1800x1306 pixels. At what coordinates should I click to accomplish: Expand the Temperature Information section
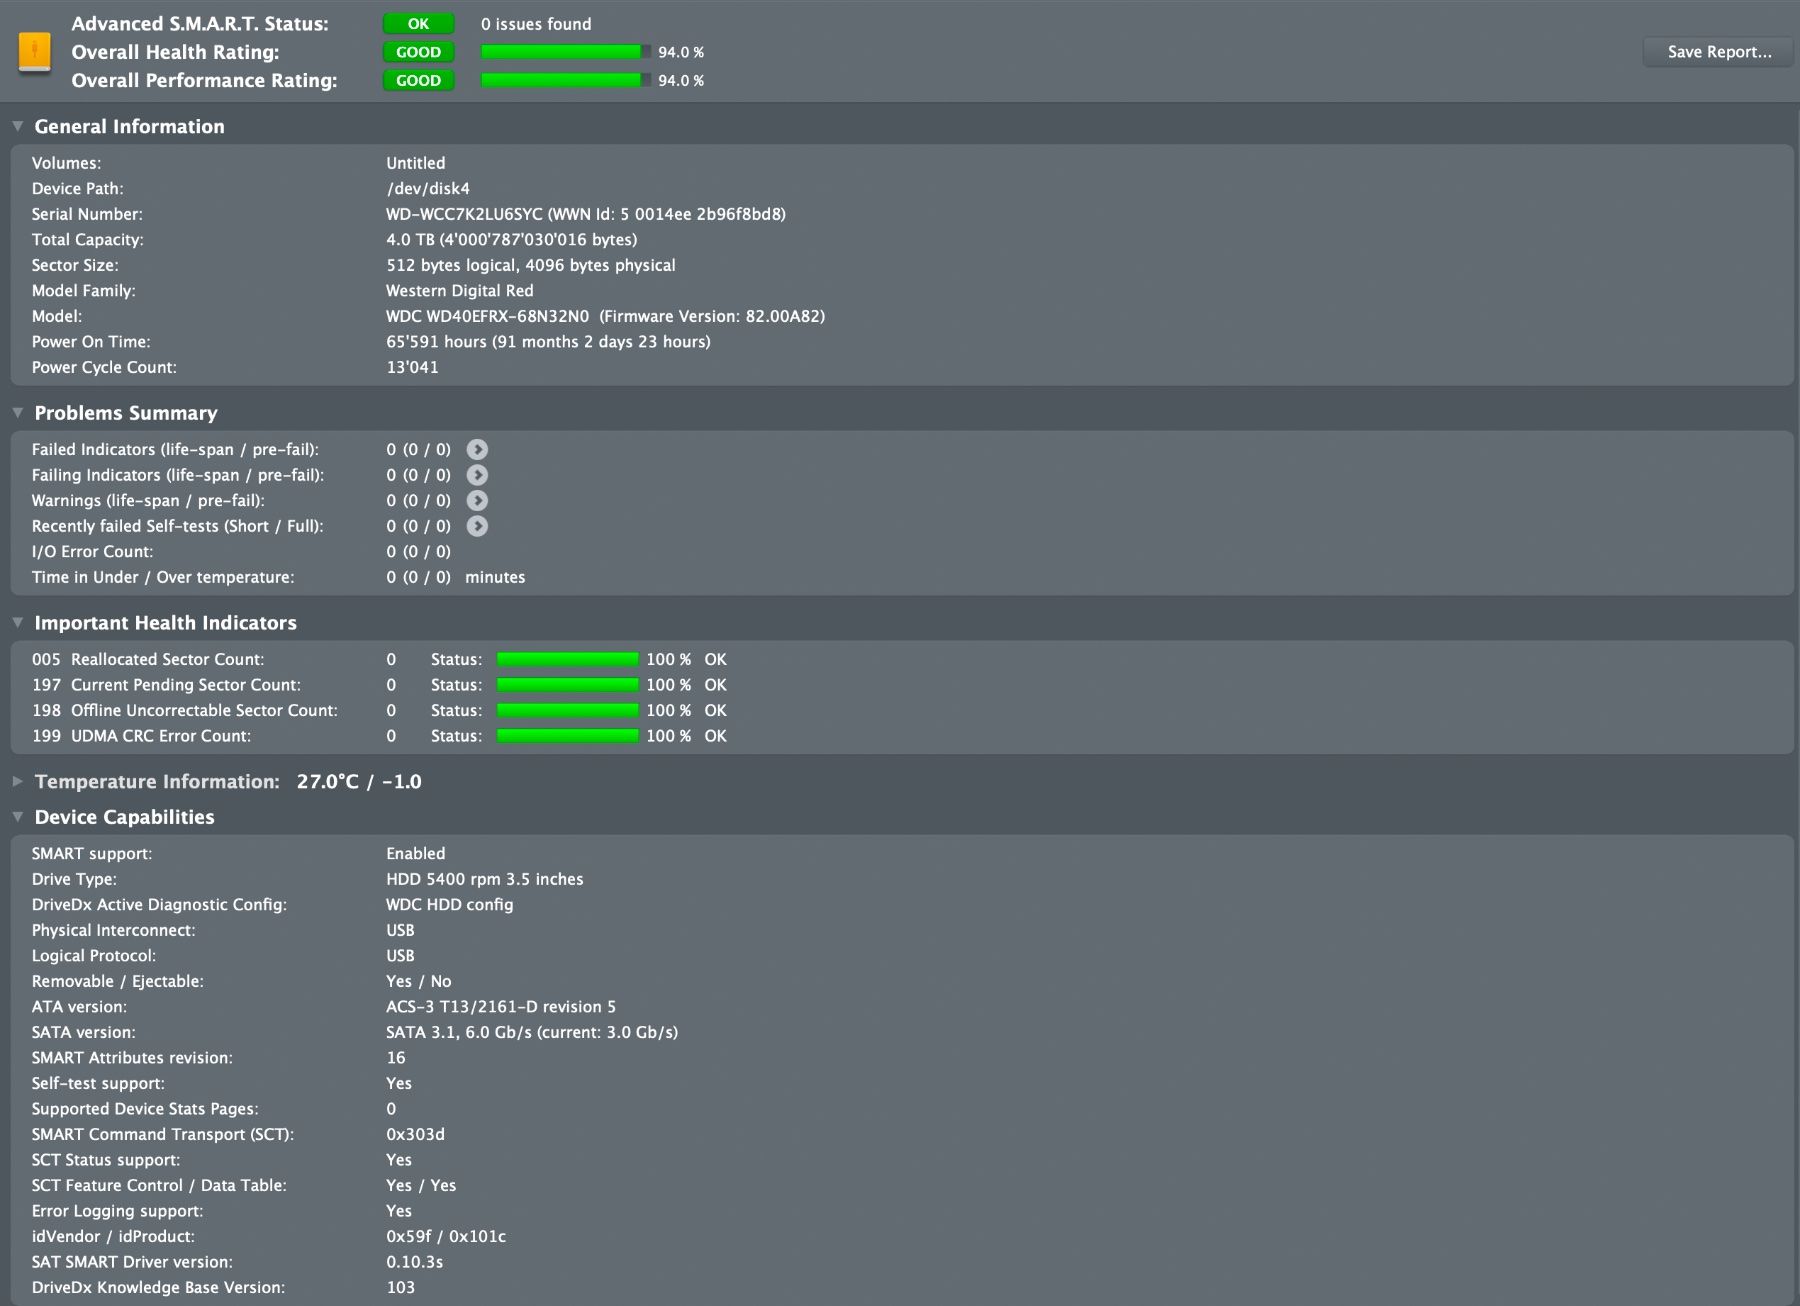17,782
